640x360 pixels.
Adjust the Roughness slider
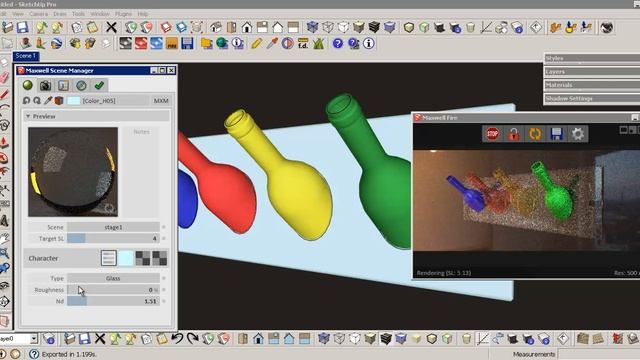(x=113, y=289)
